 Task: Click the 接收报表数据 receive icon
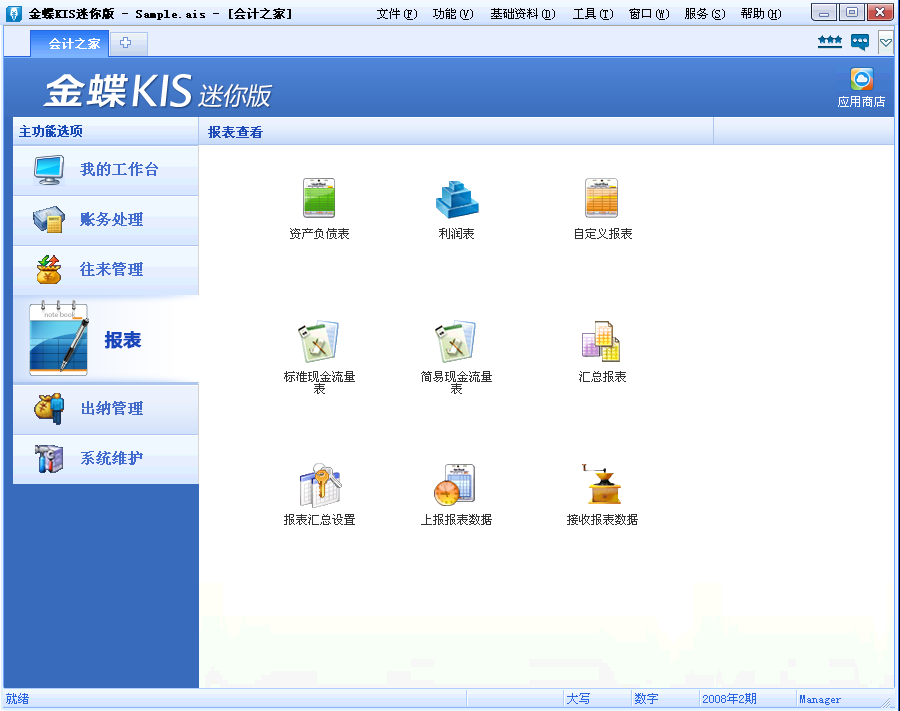602,486
